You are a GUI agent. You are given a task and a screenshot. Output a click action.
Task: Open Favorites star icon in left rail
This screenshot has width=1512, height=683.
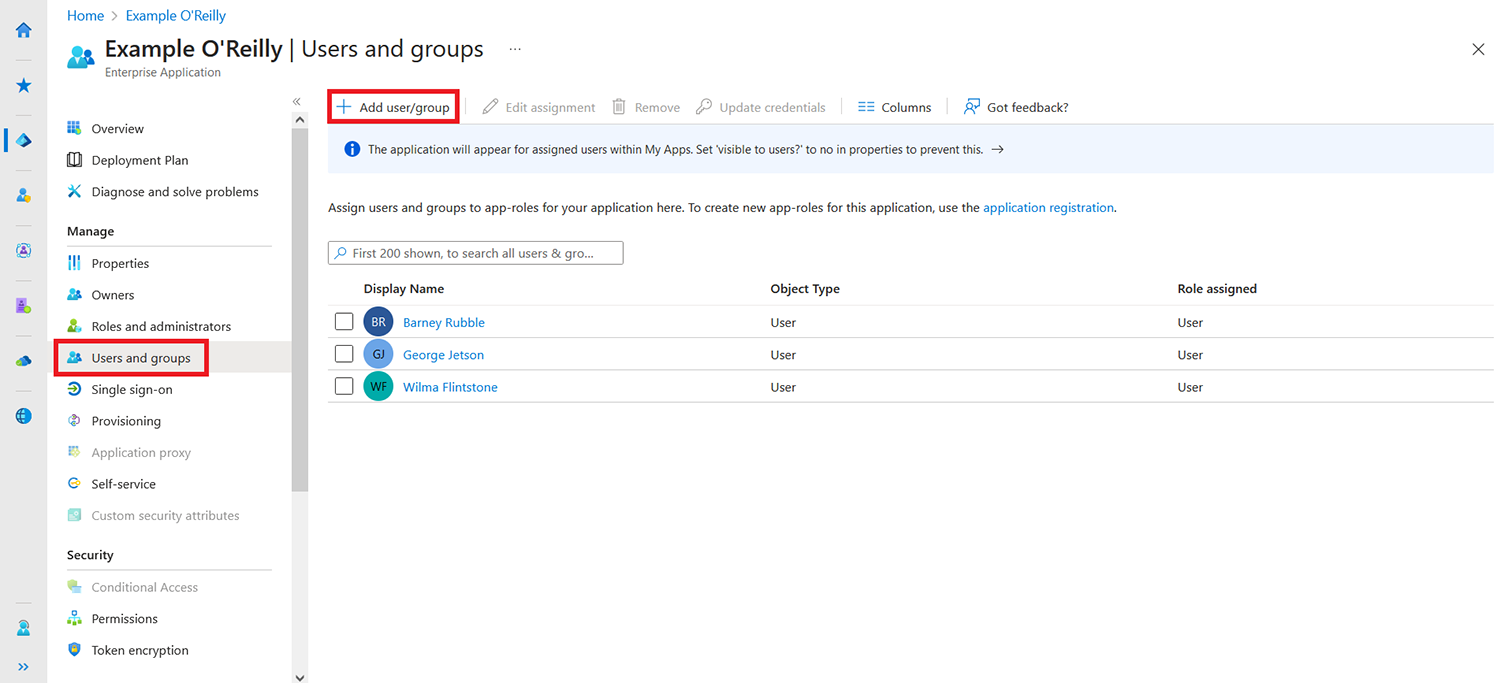pyautogui.click(x=24, y=86)
